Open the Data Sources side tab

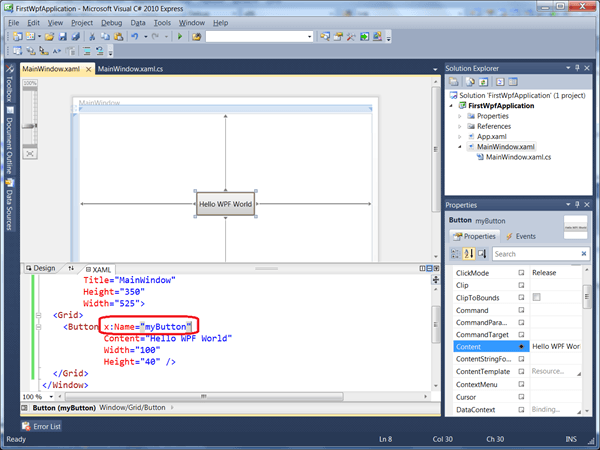click(10, 205)
